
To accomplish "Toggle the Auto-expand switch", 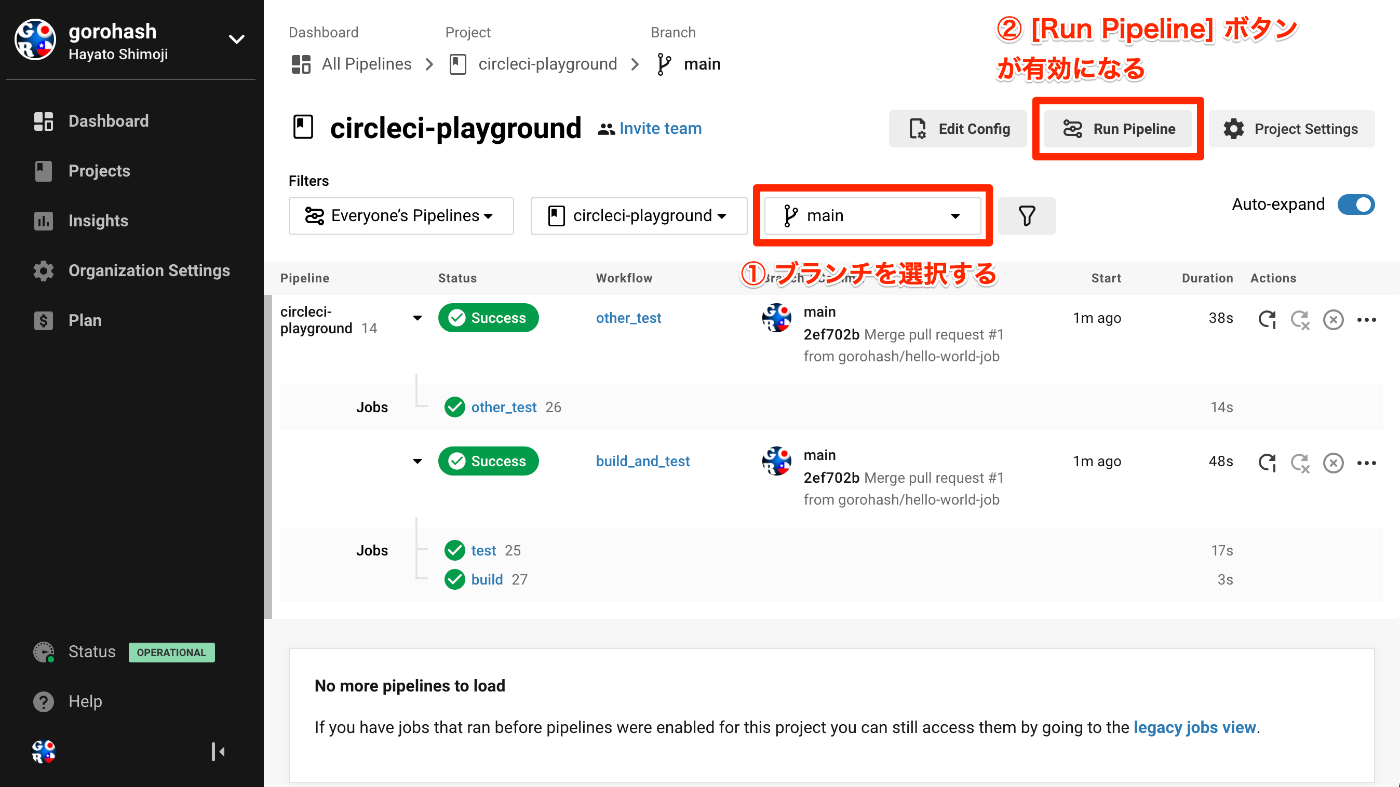I will 1356,204.
